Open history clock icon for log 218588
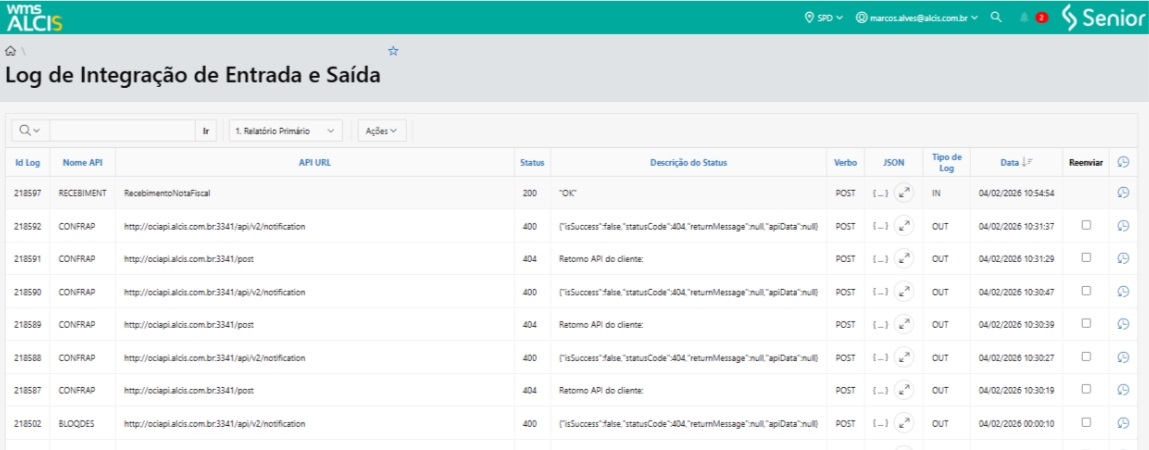Screen dimensions: 1149x450 tap(1123, 357)
